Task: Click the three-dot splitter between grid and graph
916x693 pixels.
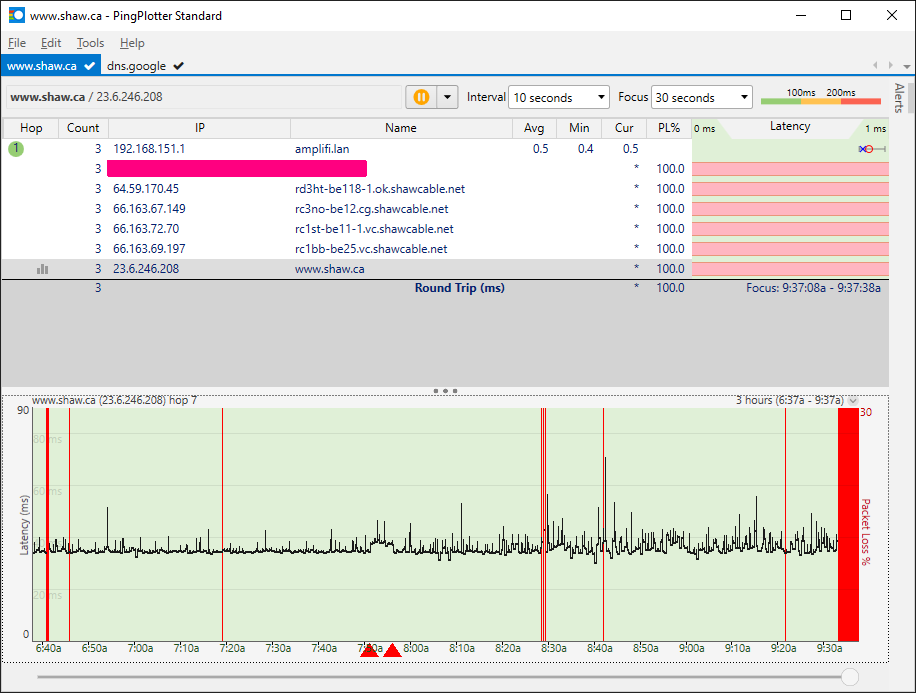Action: (445, 390)
